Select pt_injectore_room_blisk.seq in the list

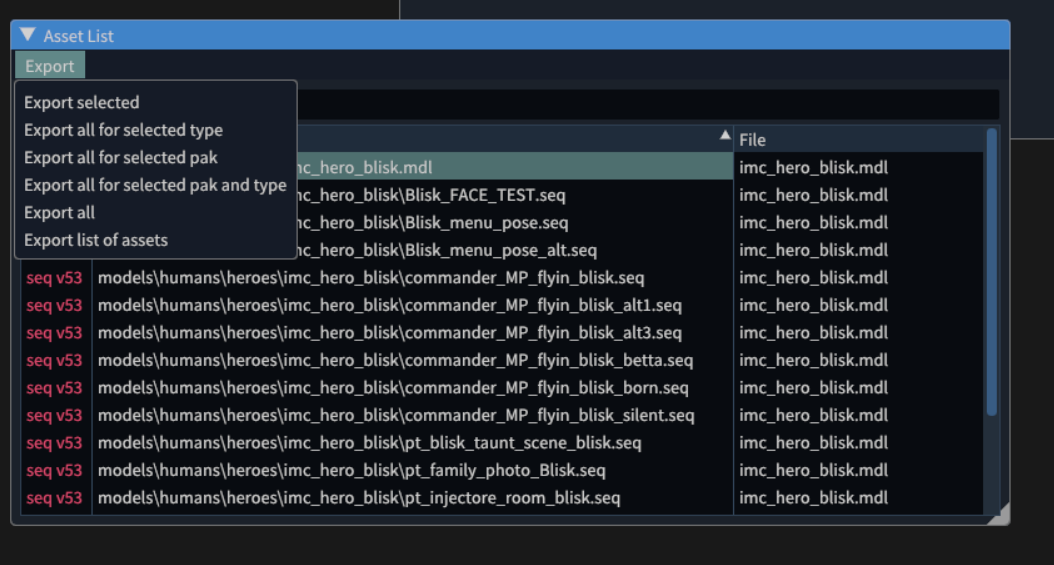pyautogui.click(x=359, y=497)
